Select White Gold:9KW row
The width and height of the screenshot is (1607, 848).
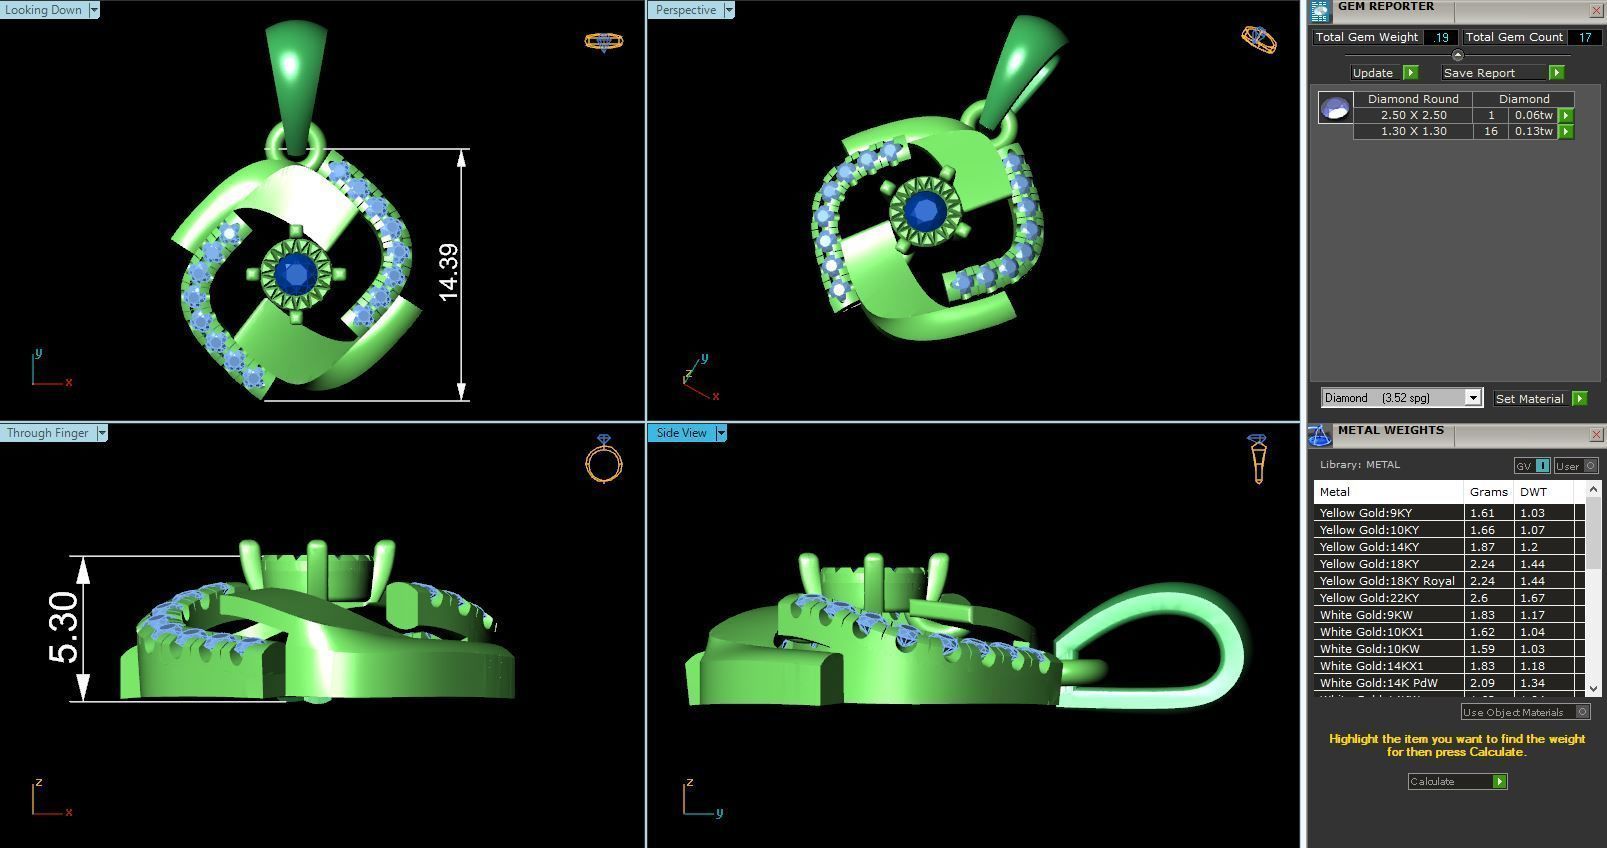click(x=1449, y=615)
